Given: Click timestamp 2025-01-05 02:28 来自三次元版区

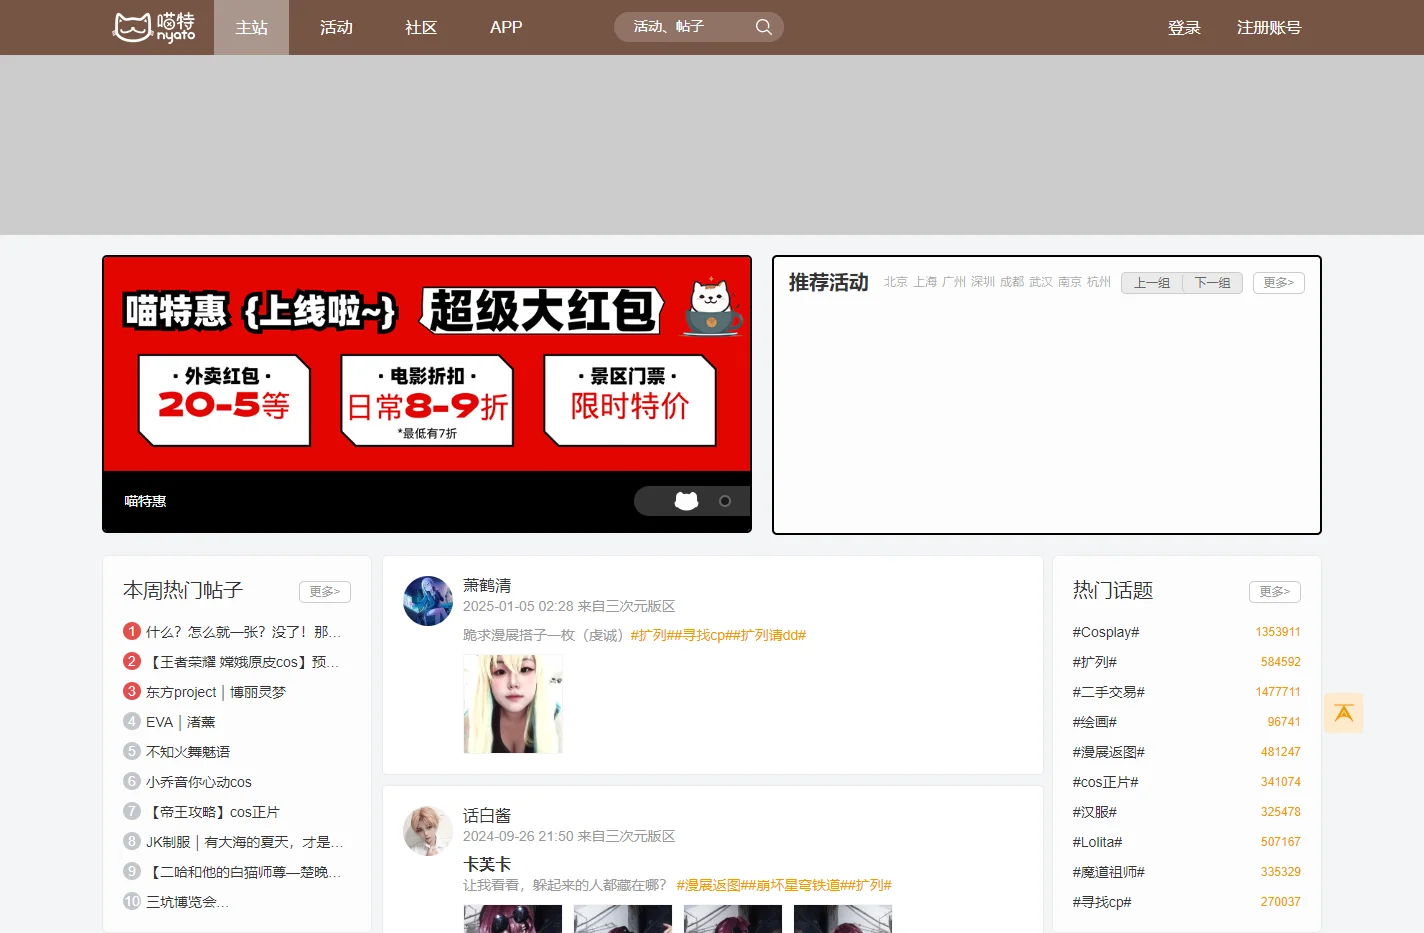Looking at the screenshot, I should 569,606.
